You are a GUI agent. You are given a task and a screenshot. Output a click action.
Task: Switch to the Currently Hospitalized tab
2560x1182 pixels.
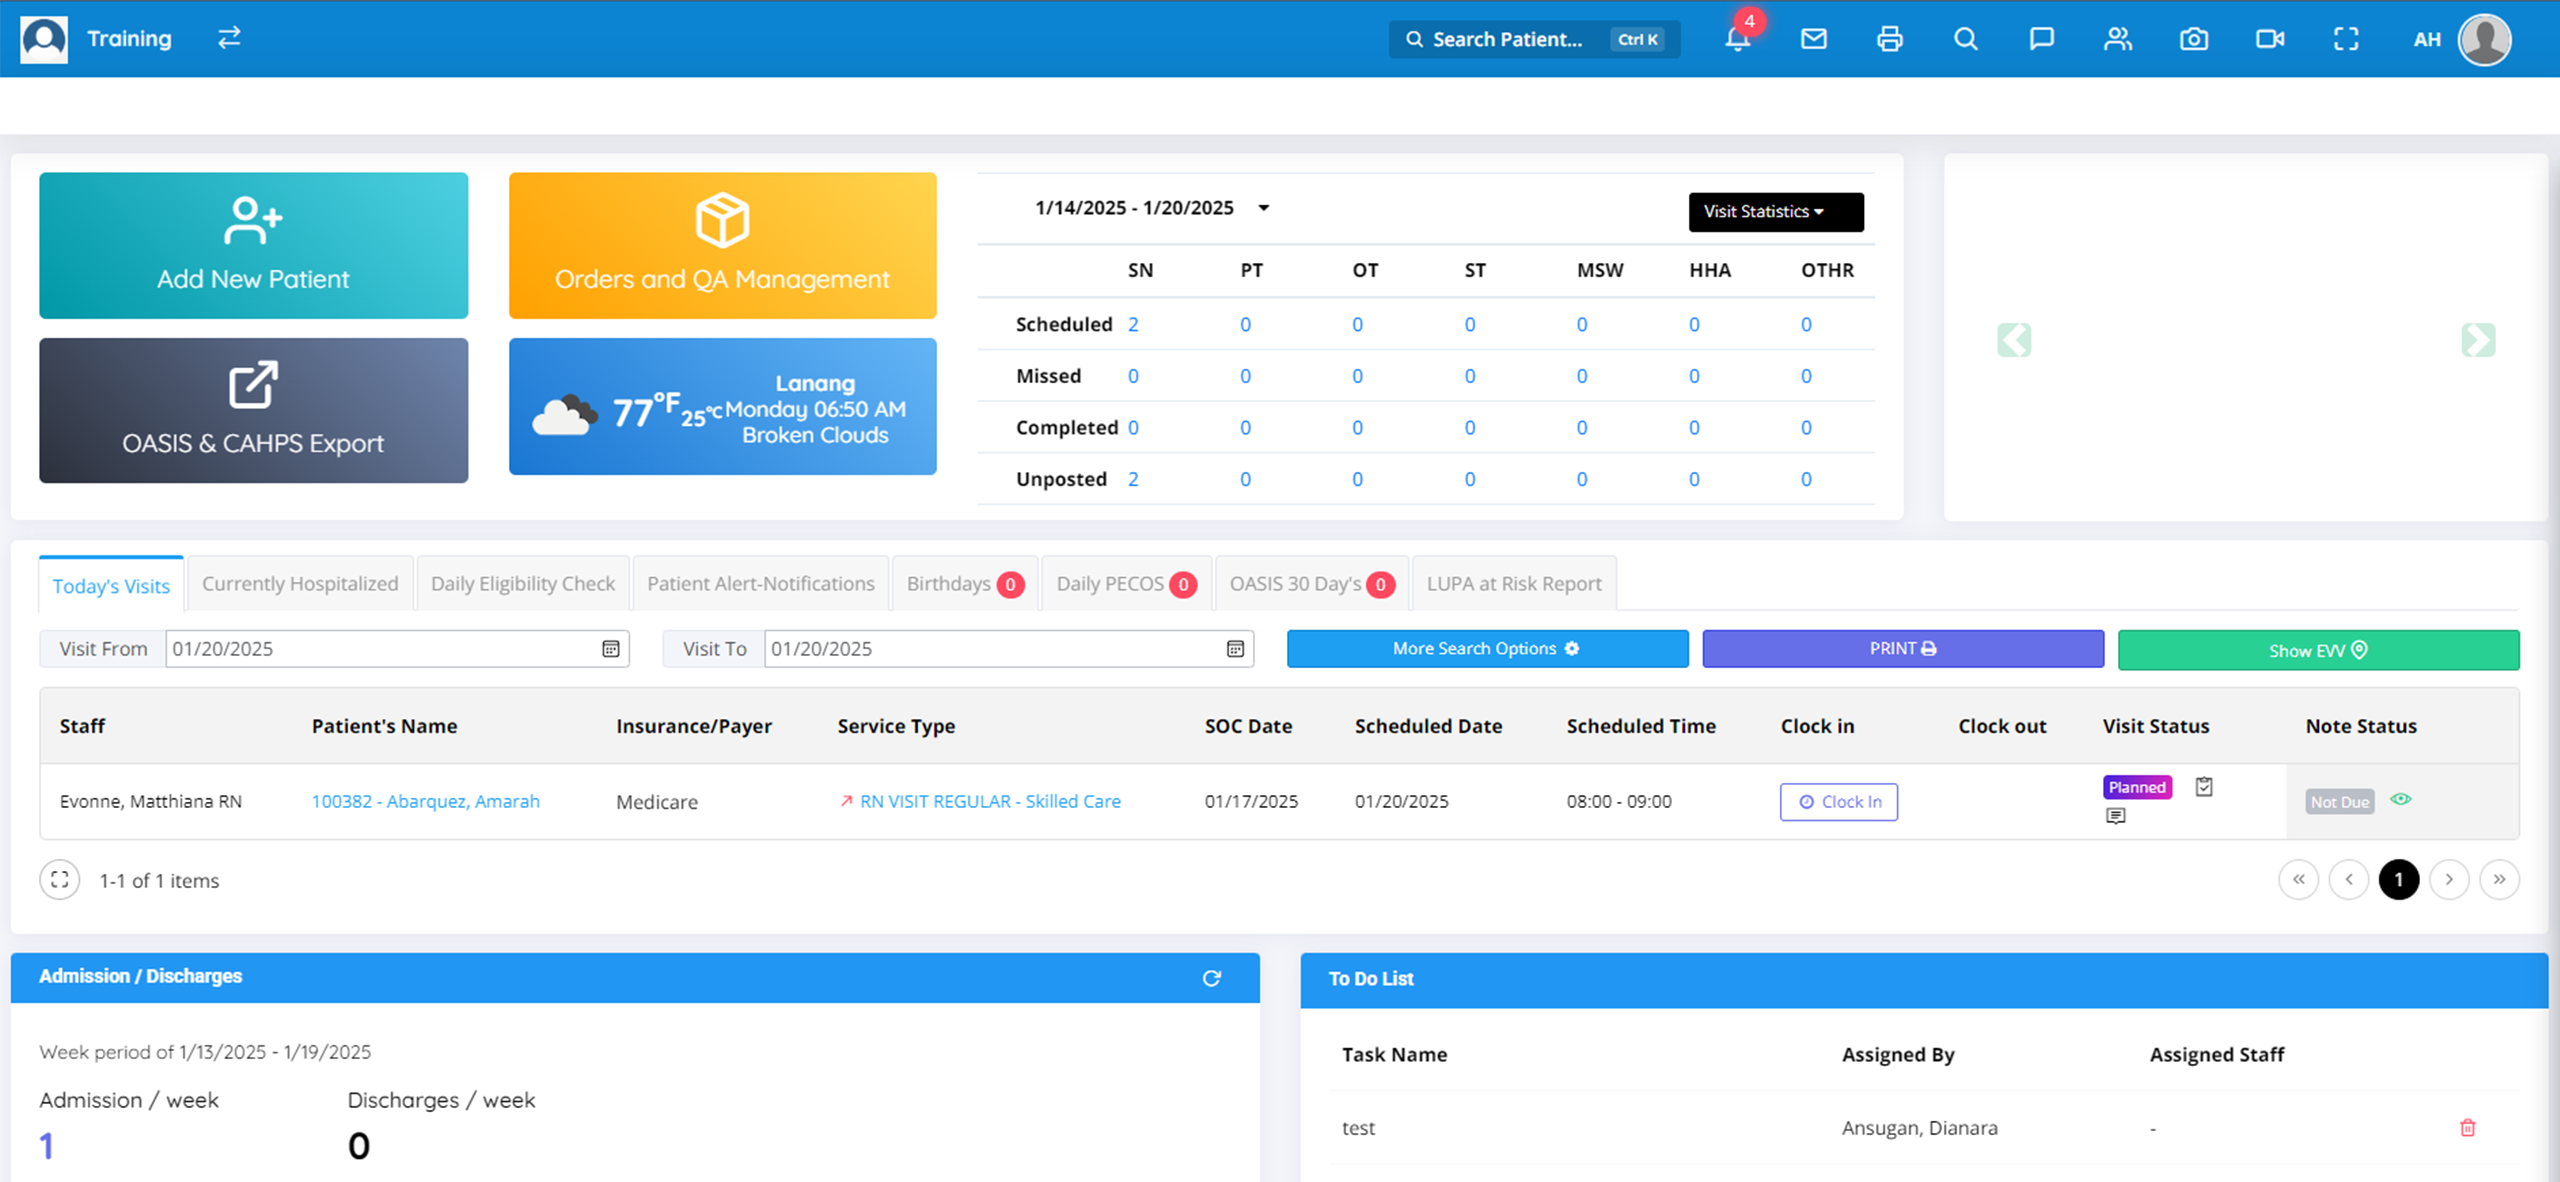[x=300, y=584]
